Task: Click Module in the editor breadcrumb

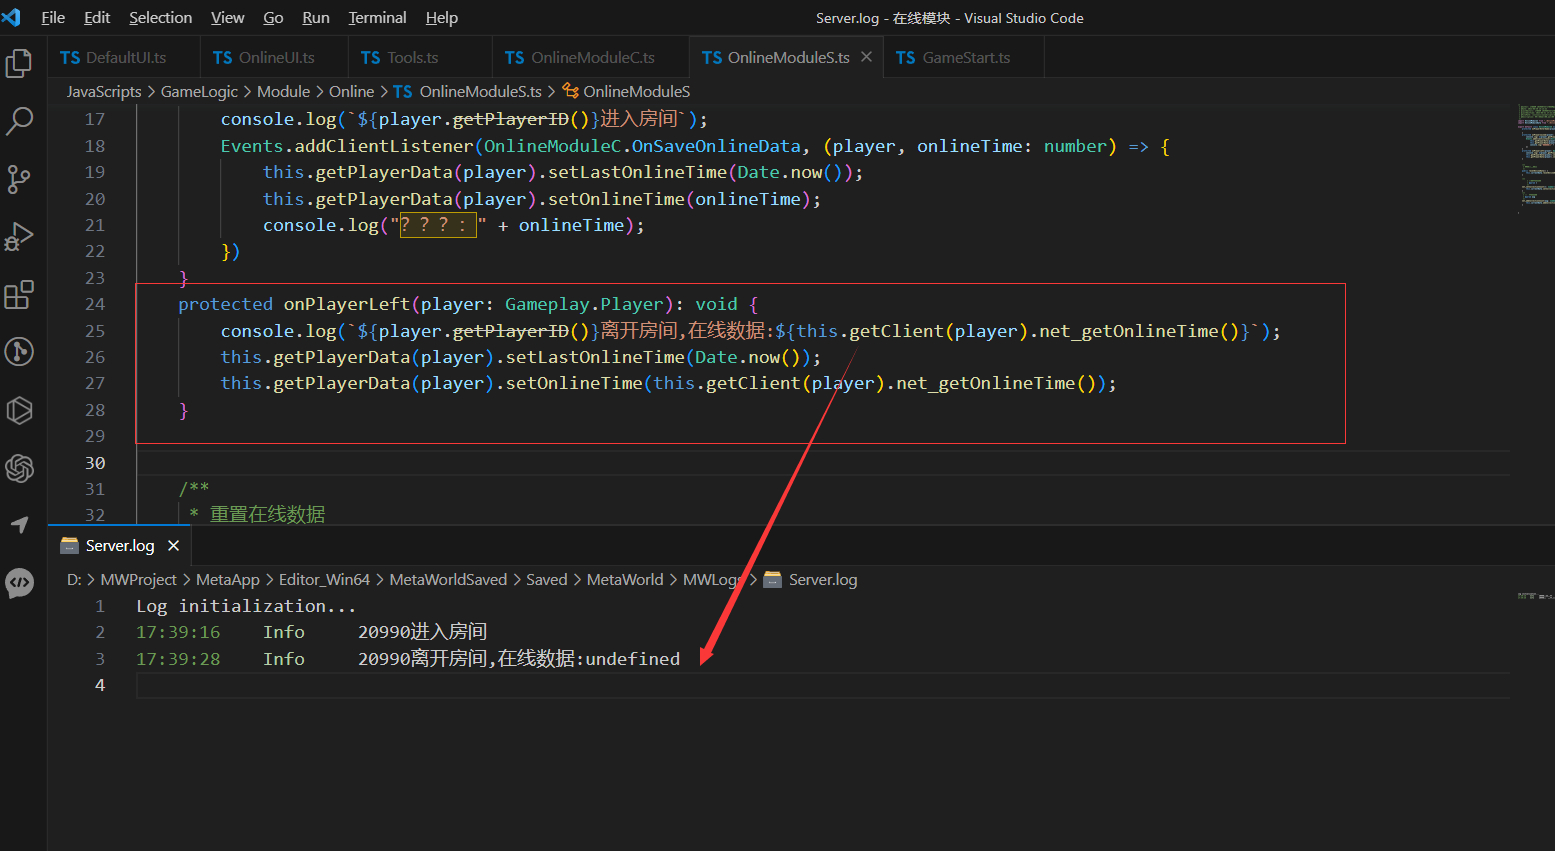Action: click(283, 91)
